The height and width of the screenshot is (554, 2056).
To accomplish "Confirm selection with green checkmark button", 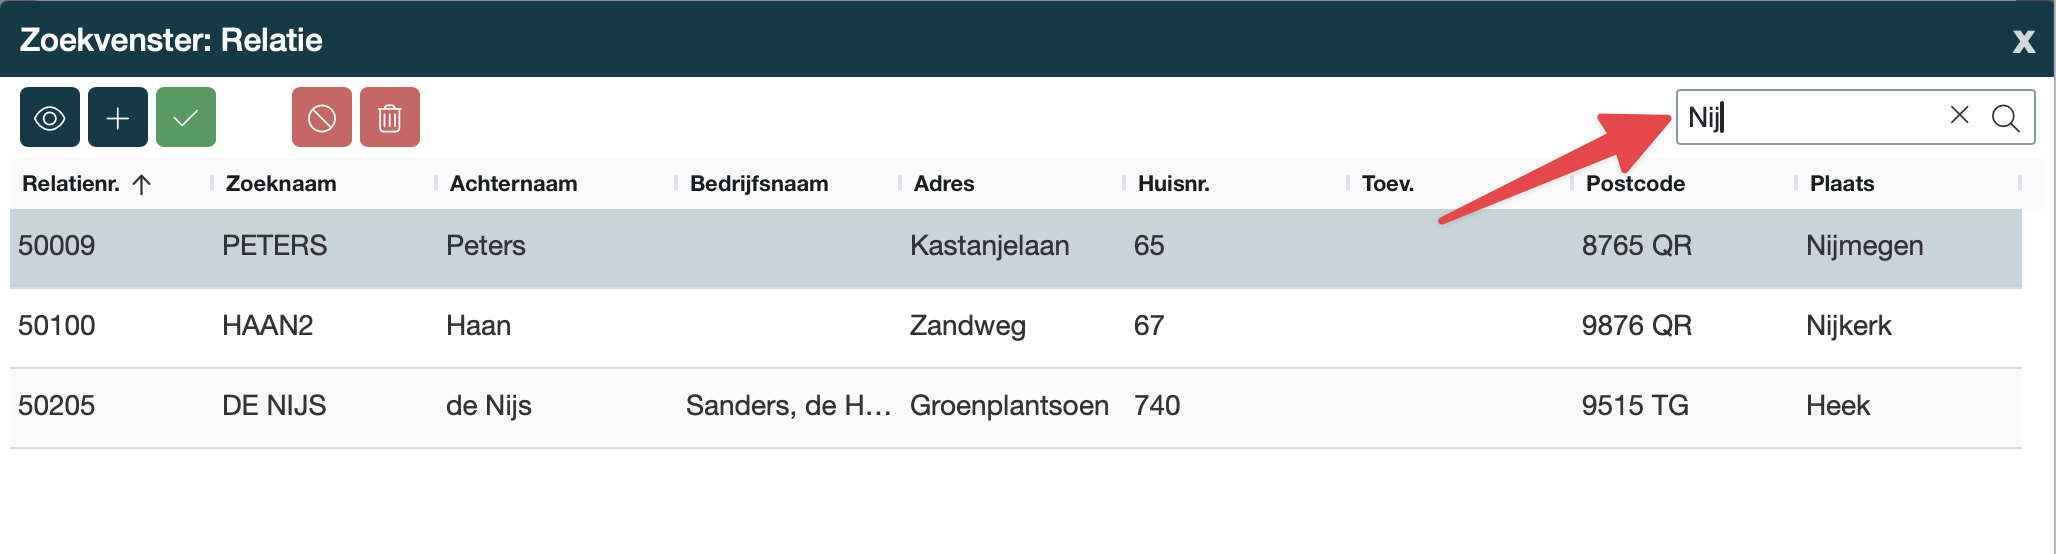I will (186, 118).
